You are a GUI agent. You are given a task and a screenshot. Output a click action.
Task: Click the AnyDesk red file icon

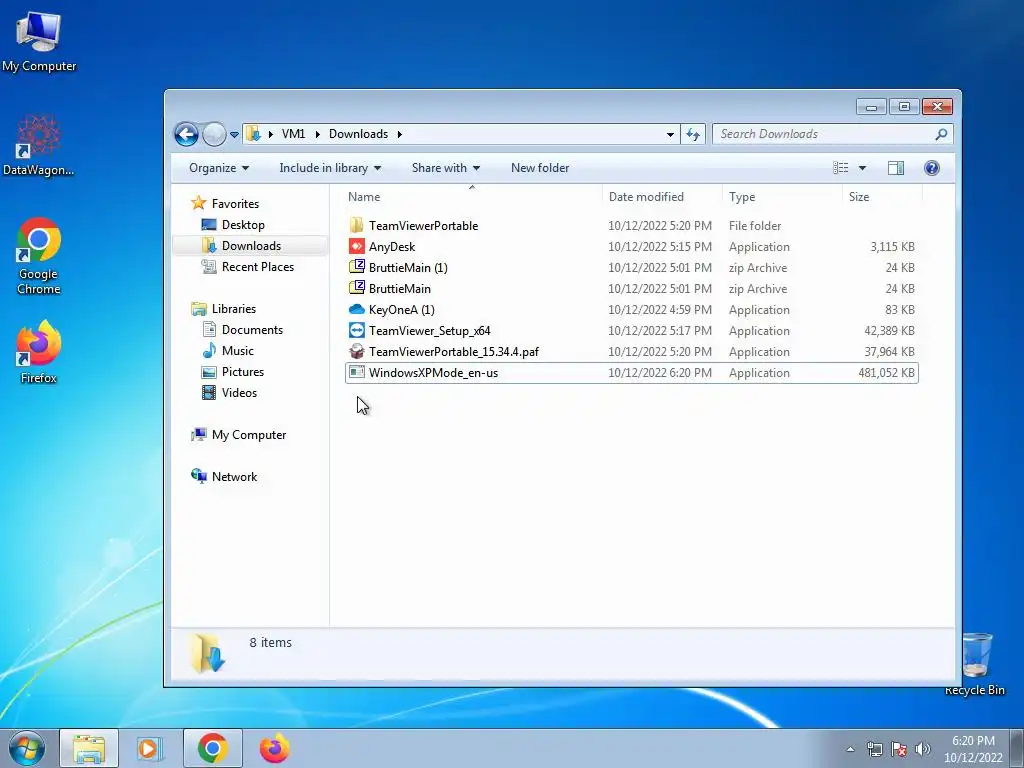click(x=357, y=246)
